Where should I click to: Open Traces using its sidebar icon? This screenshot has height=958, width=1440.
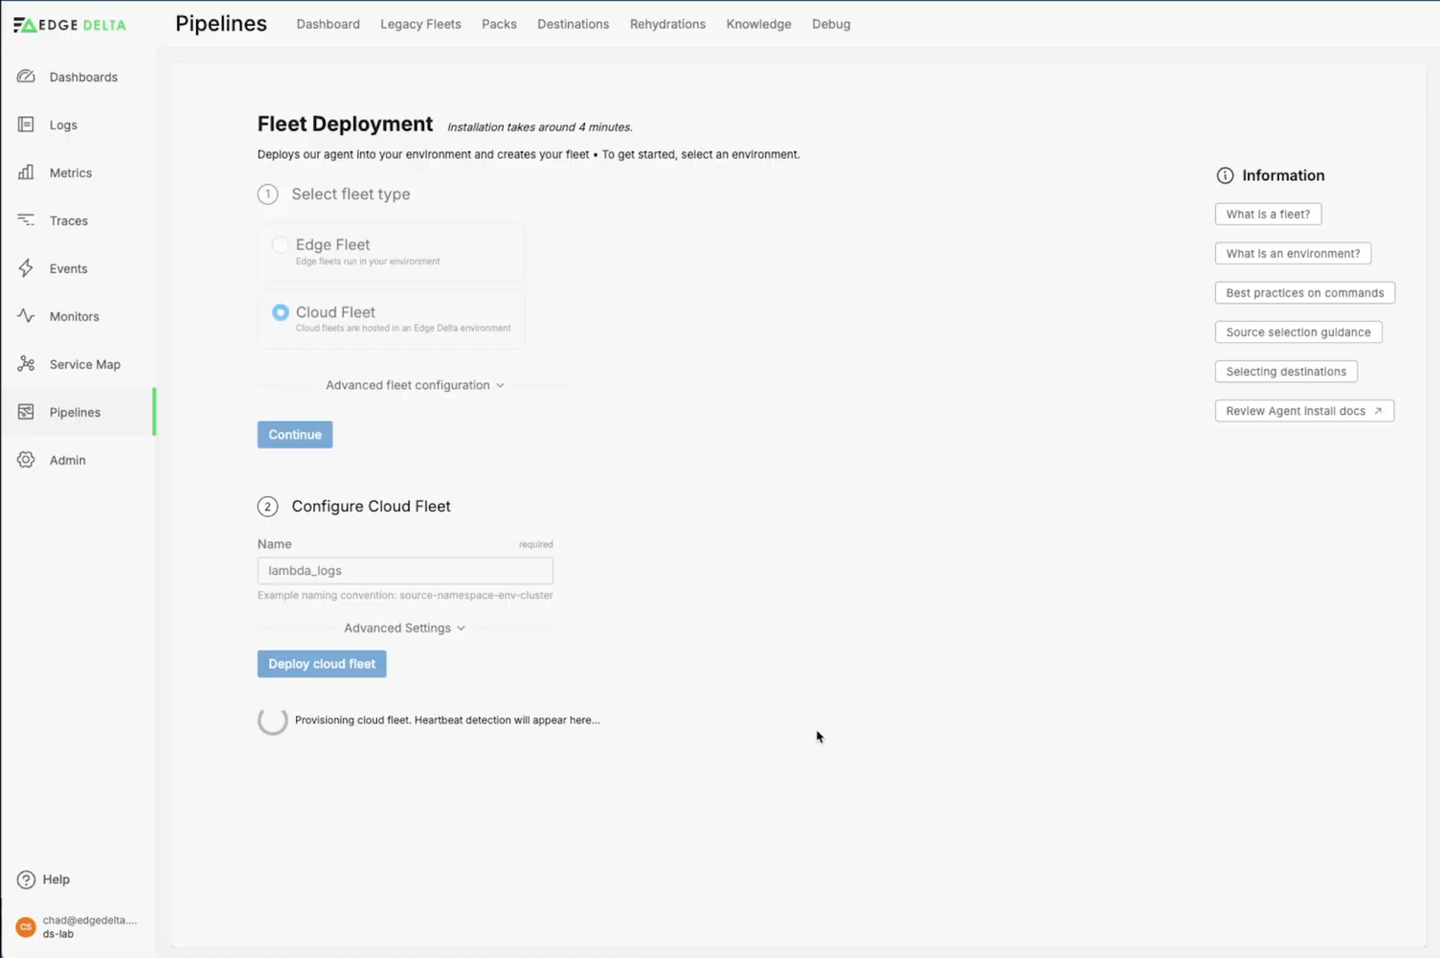pyautogui.click(x=26, y=220)
